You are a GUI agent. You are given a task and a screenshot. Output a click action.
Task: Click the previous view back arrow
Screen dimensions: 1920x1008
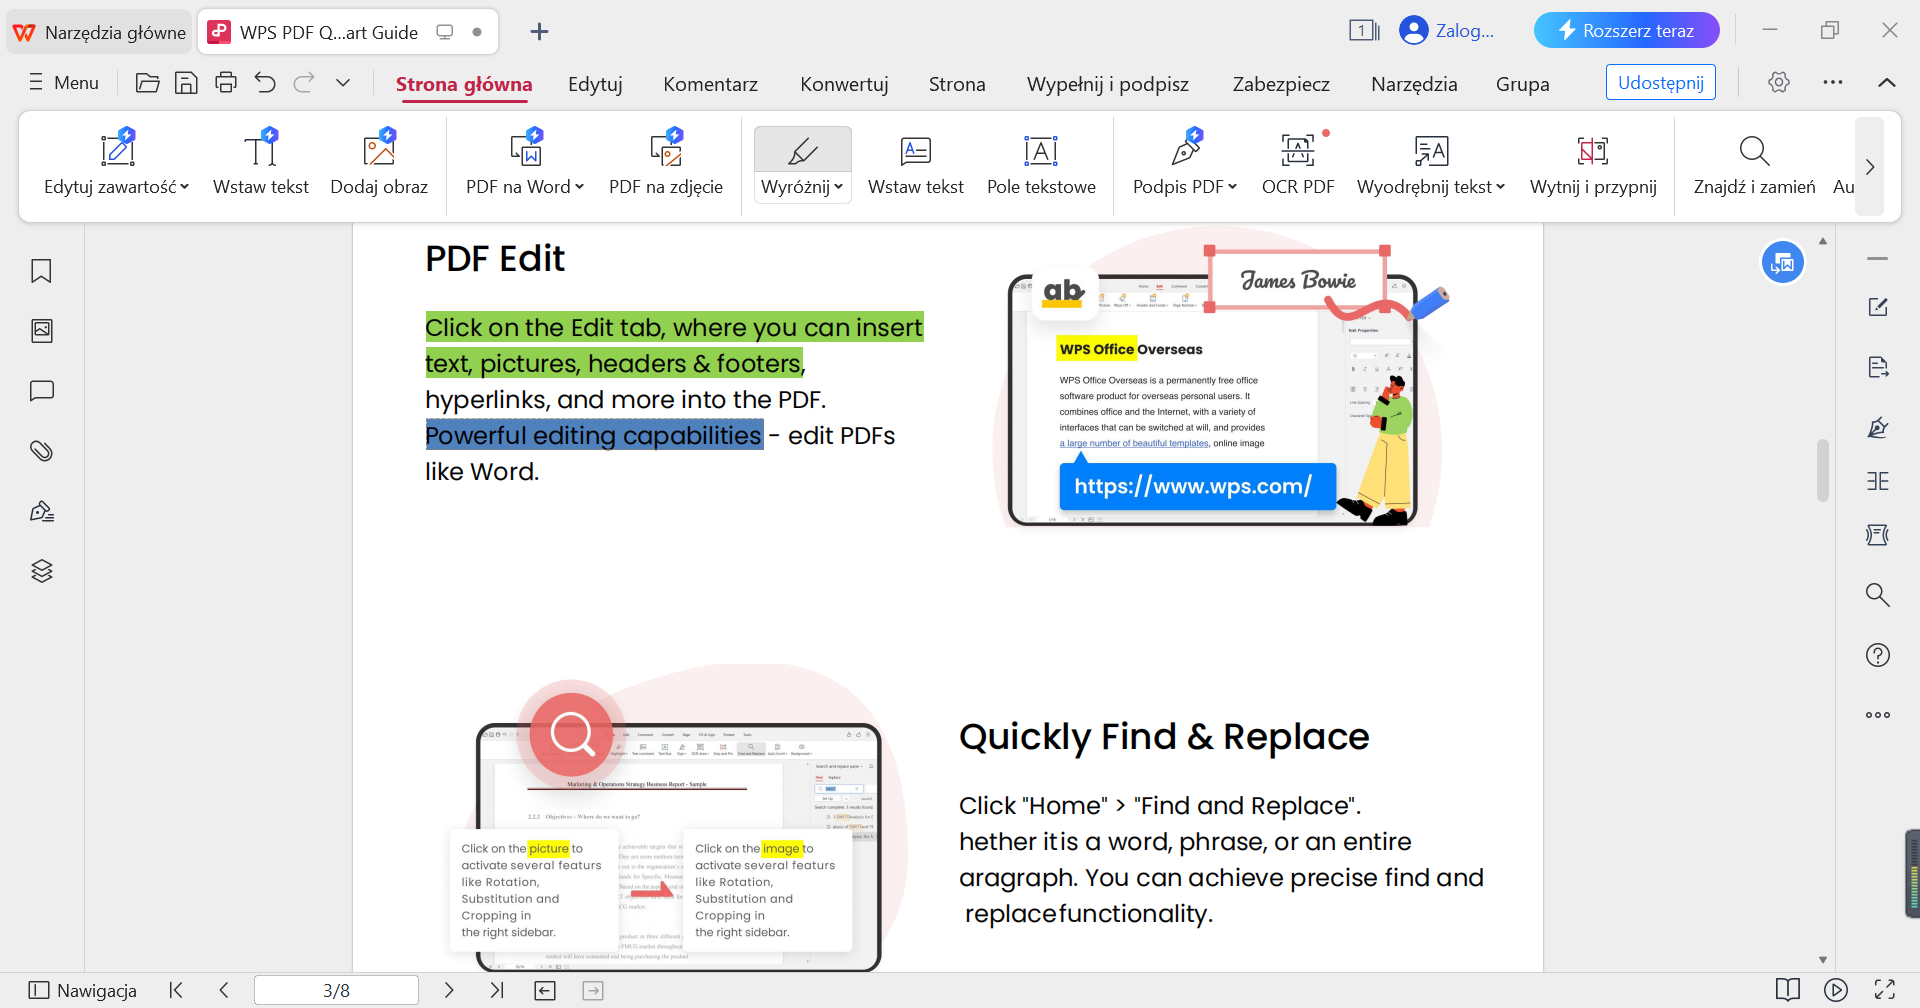click(x=545, y=990)
